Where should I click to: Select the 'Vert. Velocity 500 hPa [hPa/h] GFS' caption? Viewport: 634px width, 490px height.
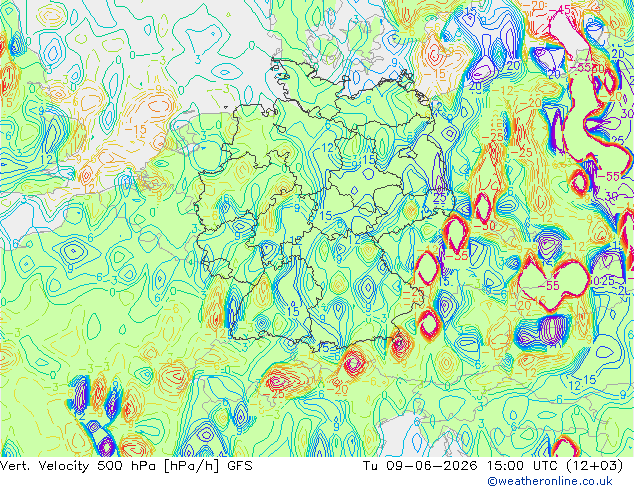(x=126, y=466)
